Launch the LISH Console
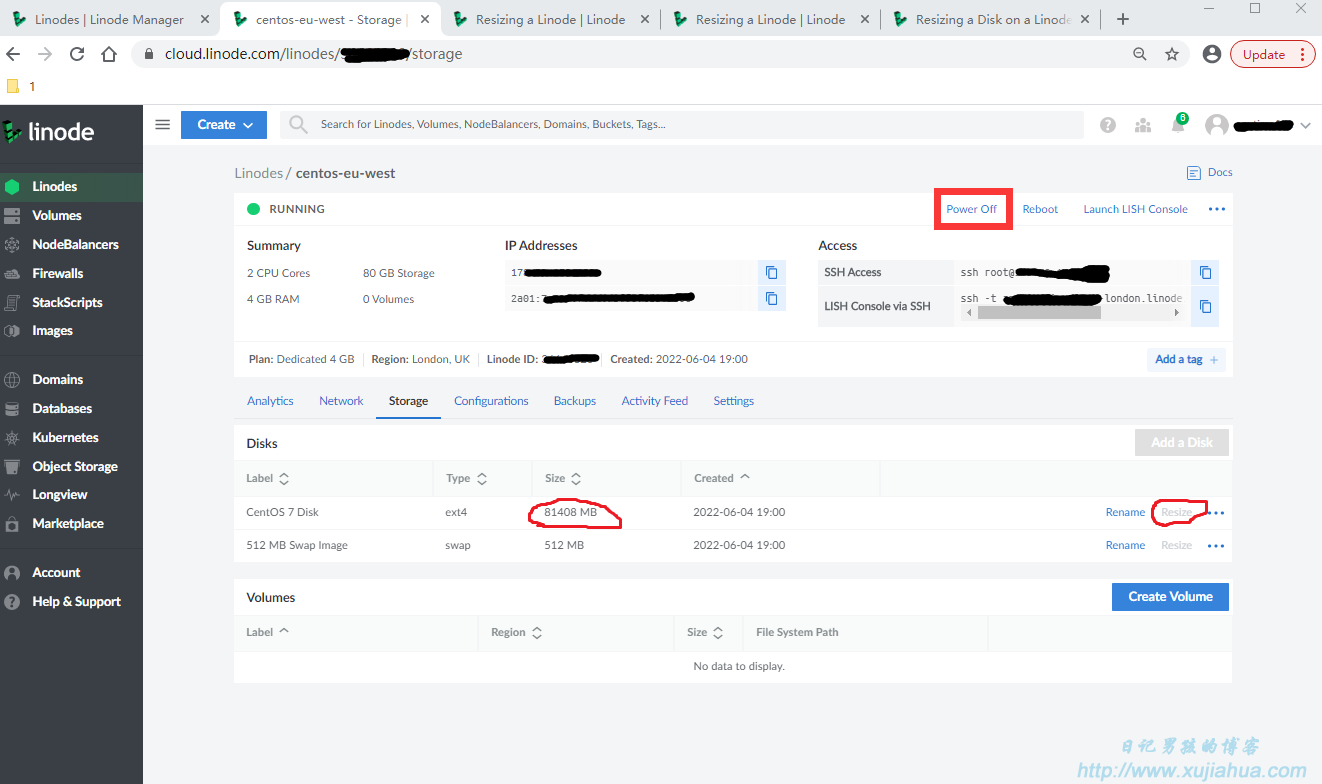 point(1135,209)
